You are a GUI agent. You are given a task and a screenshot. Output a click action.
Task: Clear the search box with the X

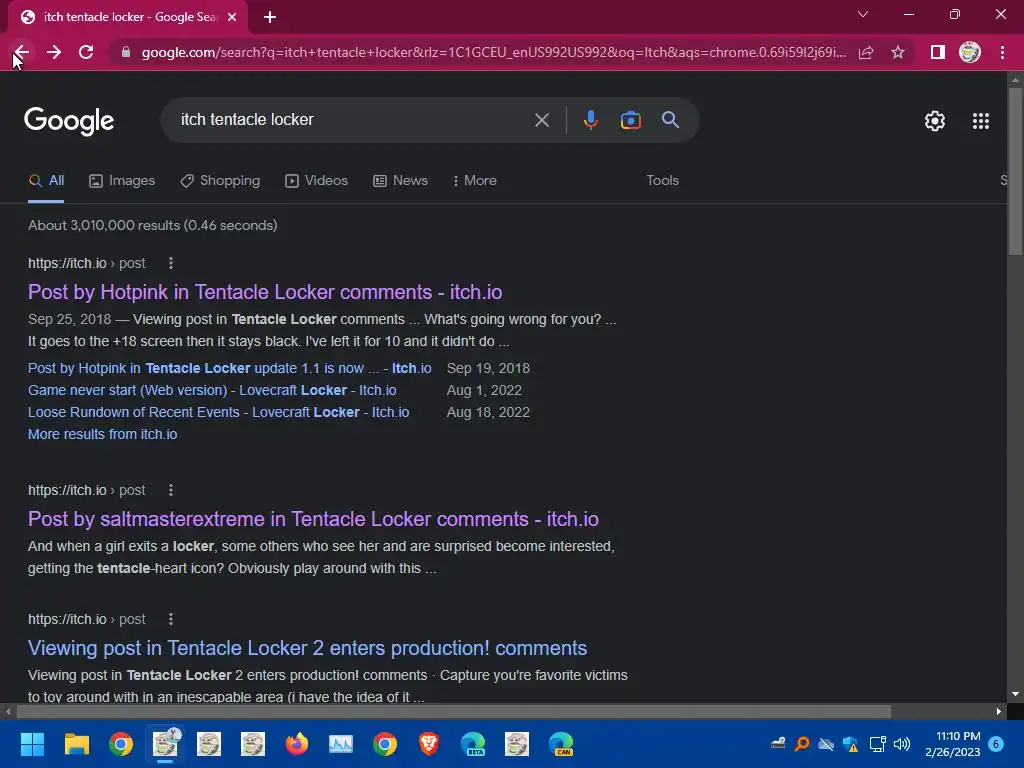pos(542,120)
